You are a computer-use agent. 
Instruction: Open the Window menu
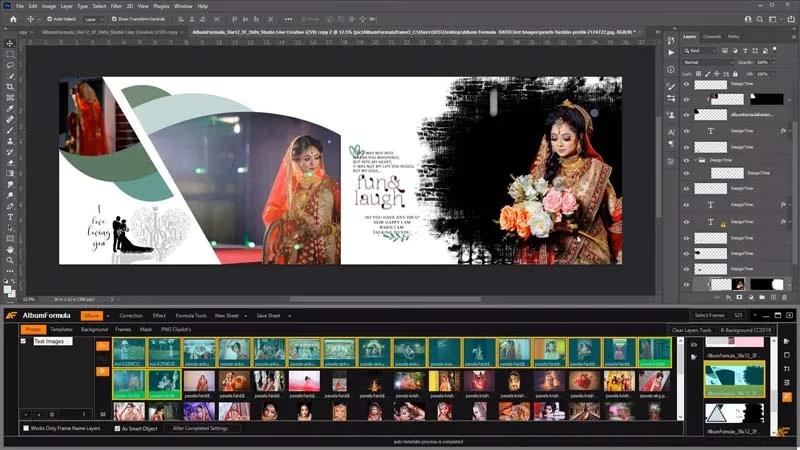[183, 6]
